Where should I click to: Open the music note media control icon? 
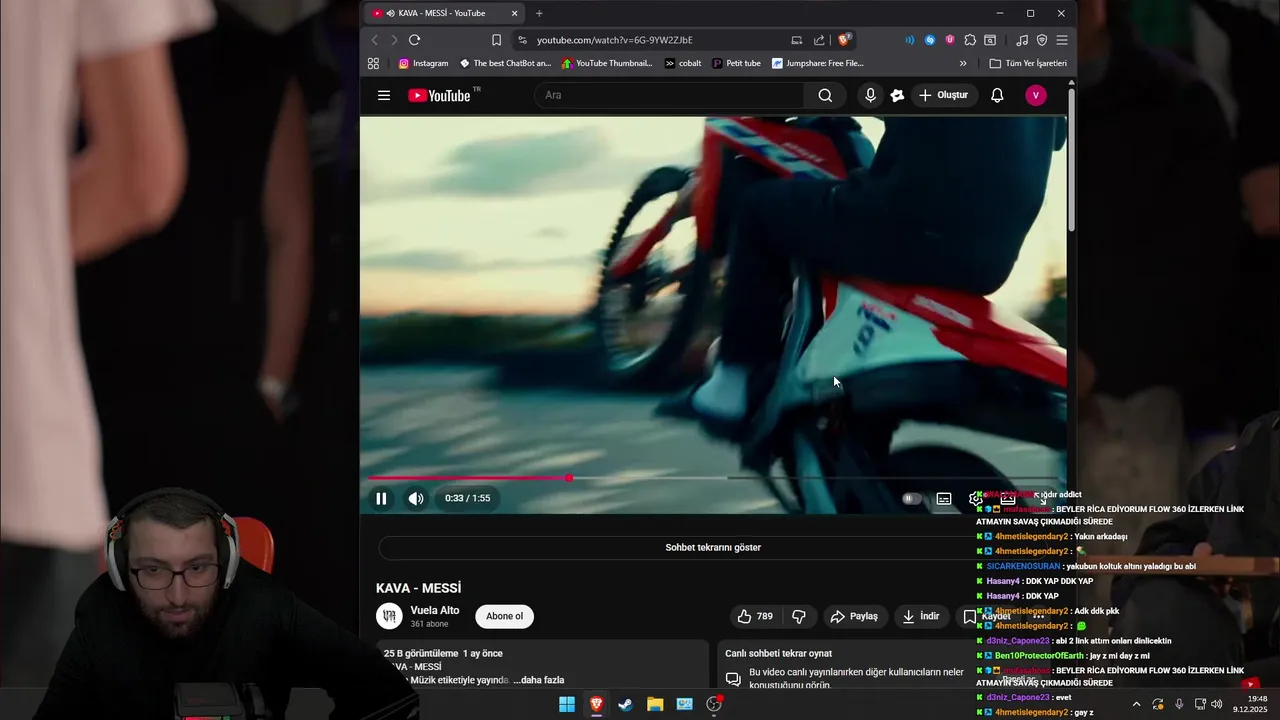[x=1021, y=40]
